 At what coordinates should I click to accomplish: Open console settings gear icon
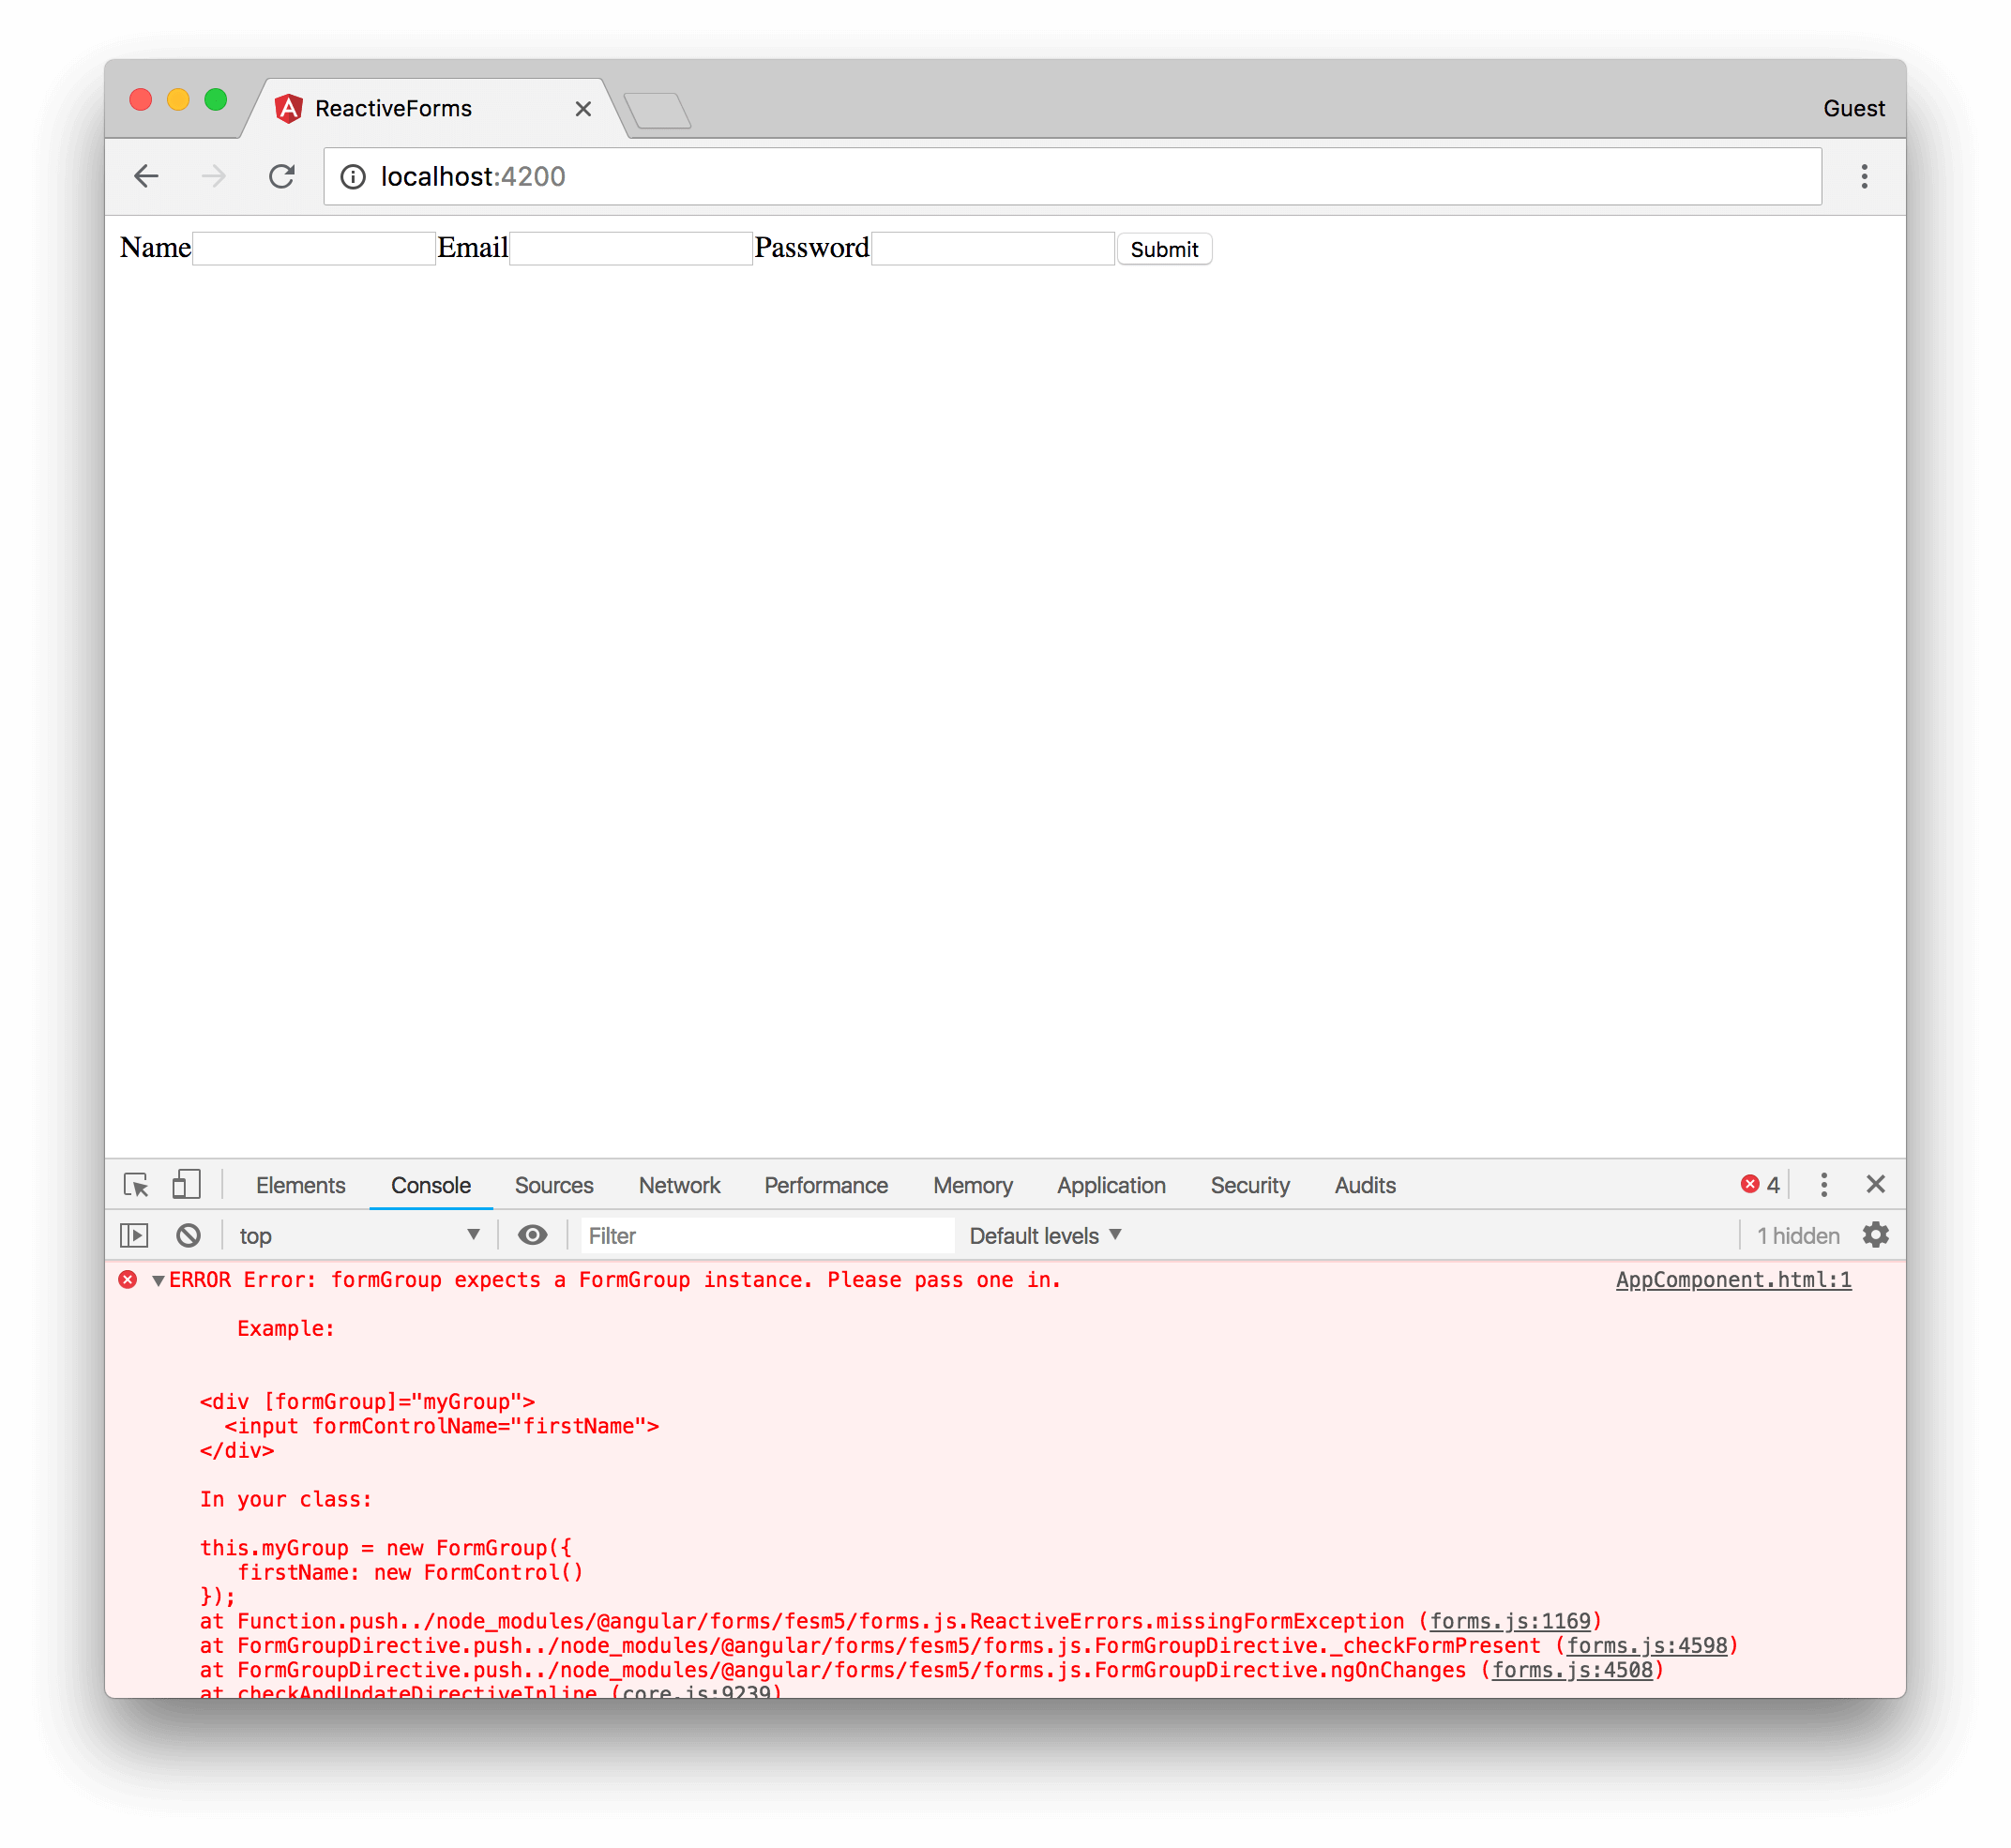click(1875, 1235)
